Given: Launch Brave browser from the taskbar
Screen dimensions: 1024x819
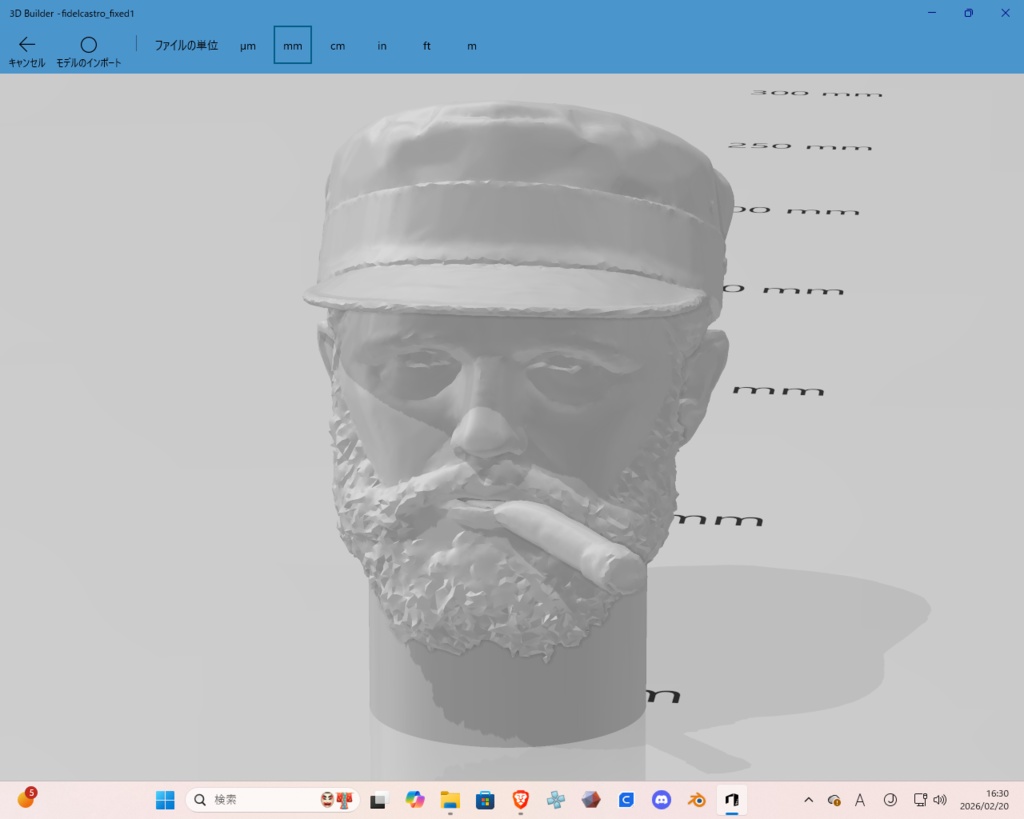Looking at the screenshot, I should [x=520, y=799].
